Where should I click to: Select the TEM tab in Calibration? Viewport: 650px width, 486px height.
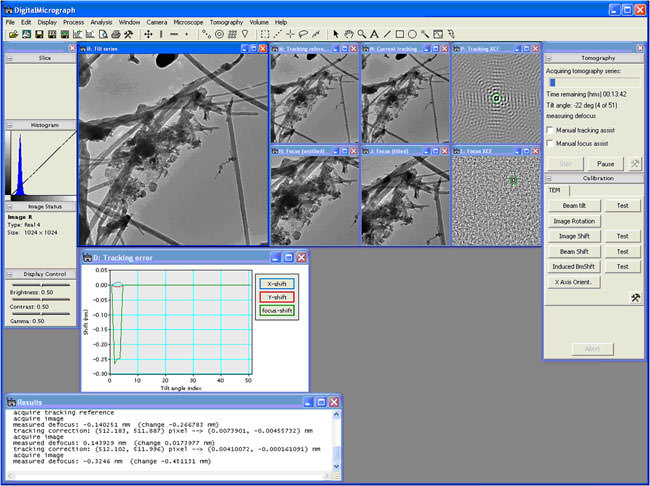[555, 190]
